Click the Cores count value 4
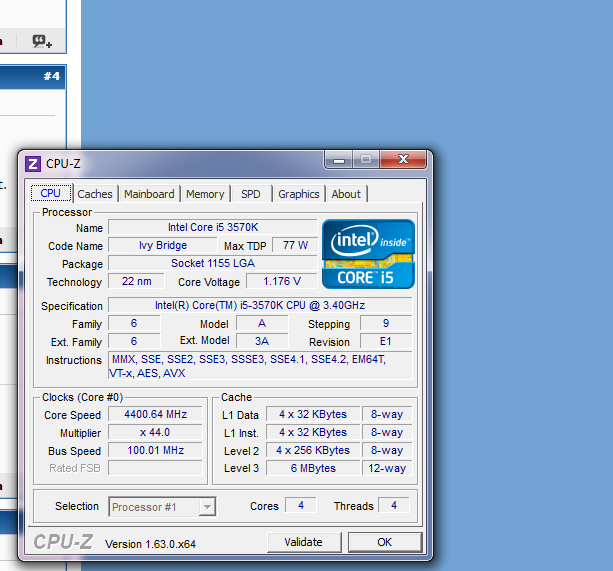 pyautogui.click(x=301, y=505)
